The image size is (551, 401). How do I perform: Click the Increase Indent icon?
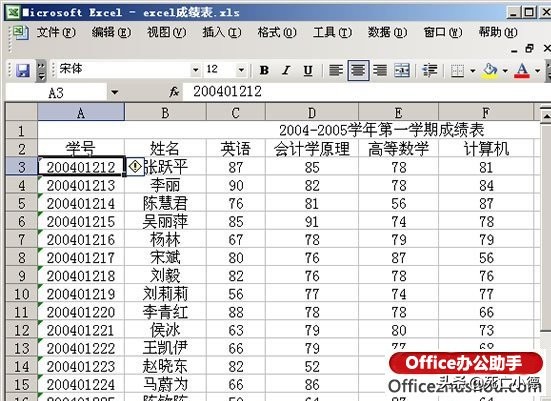(429, 70)
